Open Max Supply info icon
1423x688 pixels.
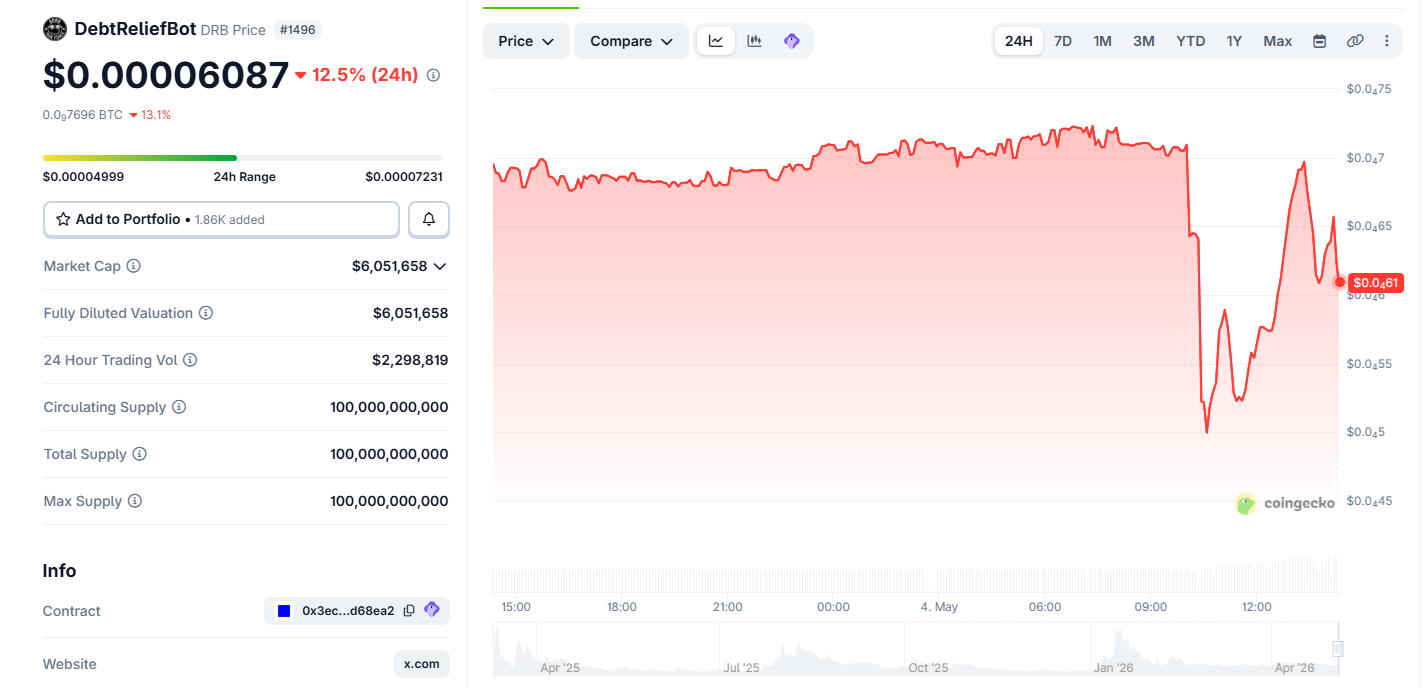point(134,501)
